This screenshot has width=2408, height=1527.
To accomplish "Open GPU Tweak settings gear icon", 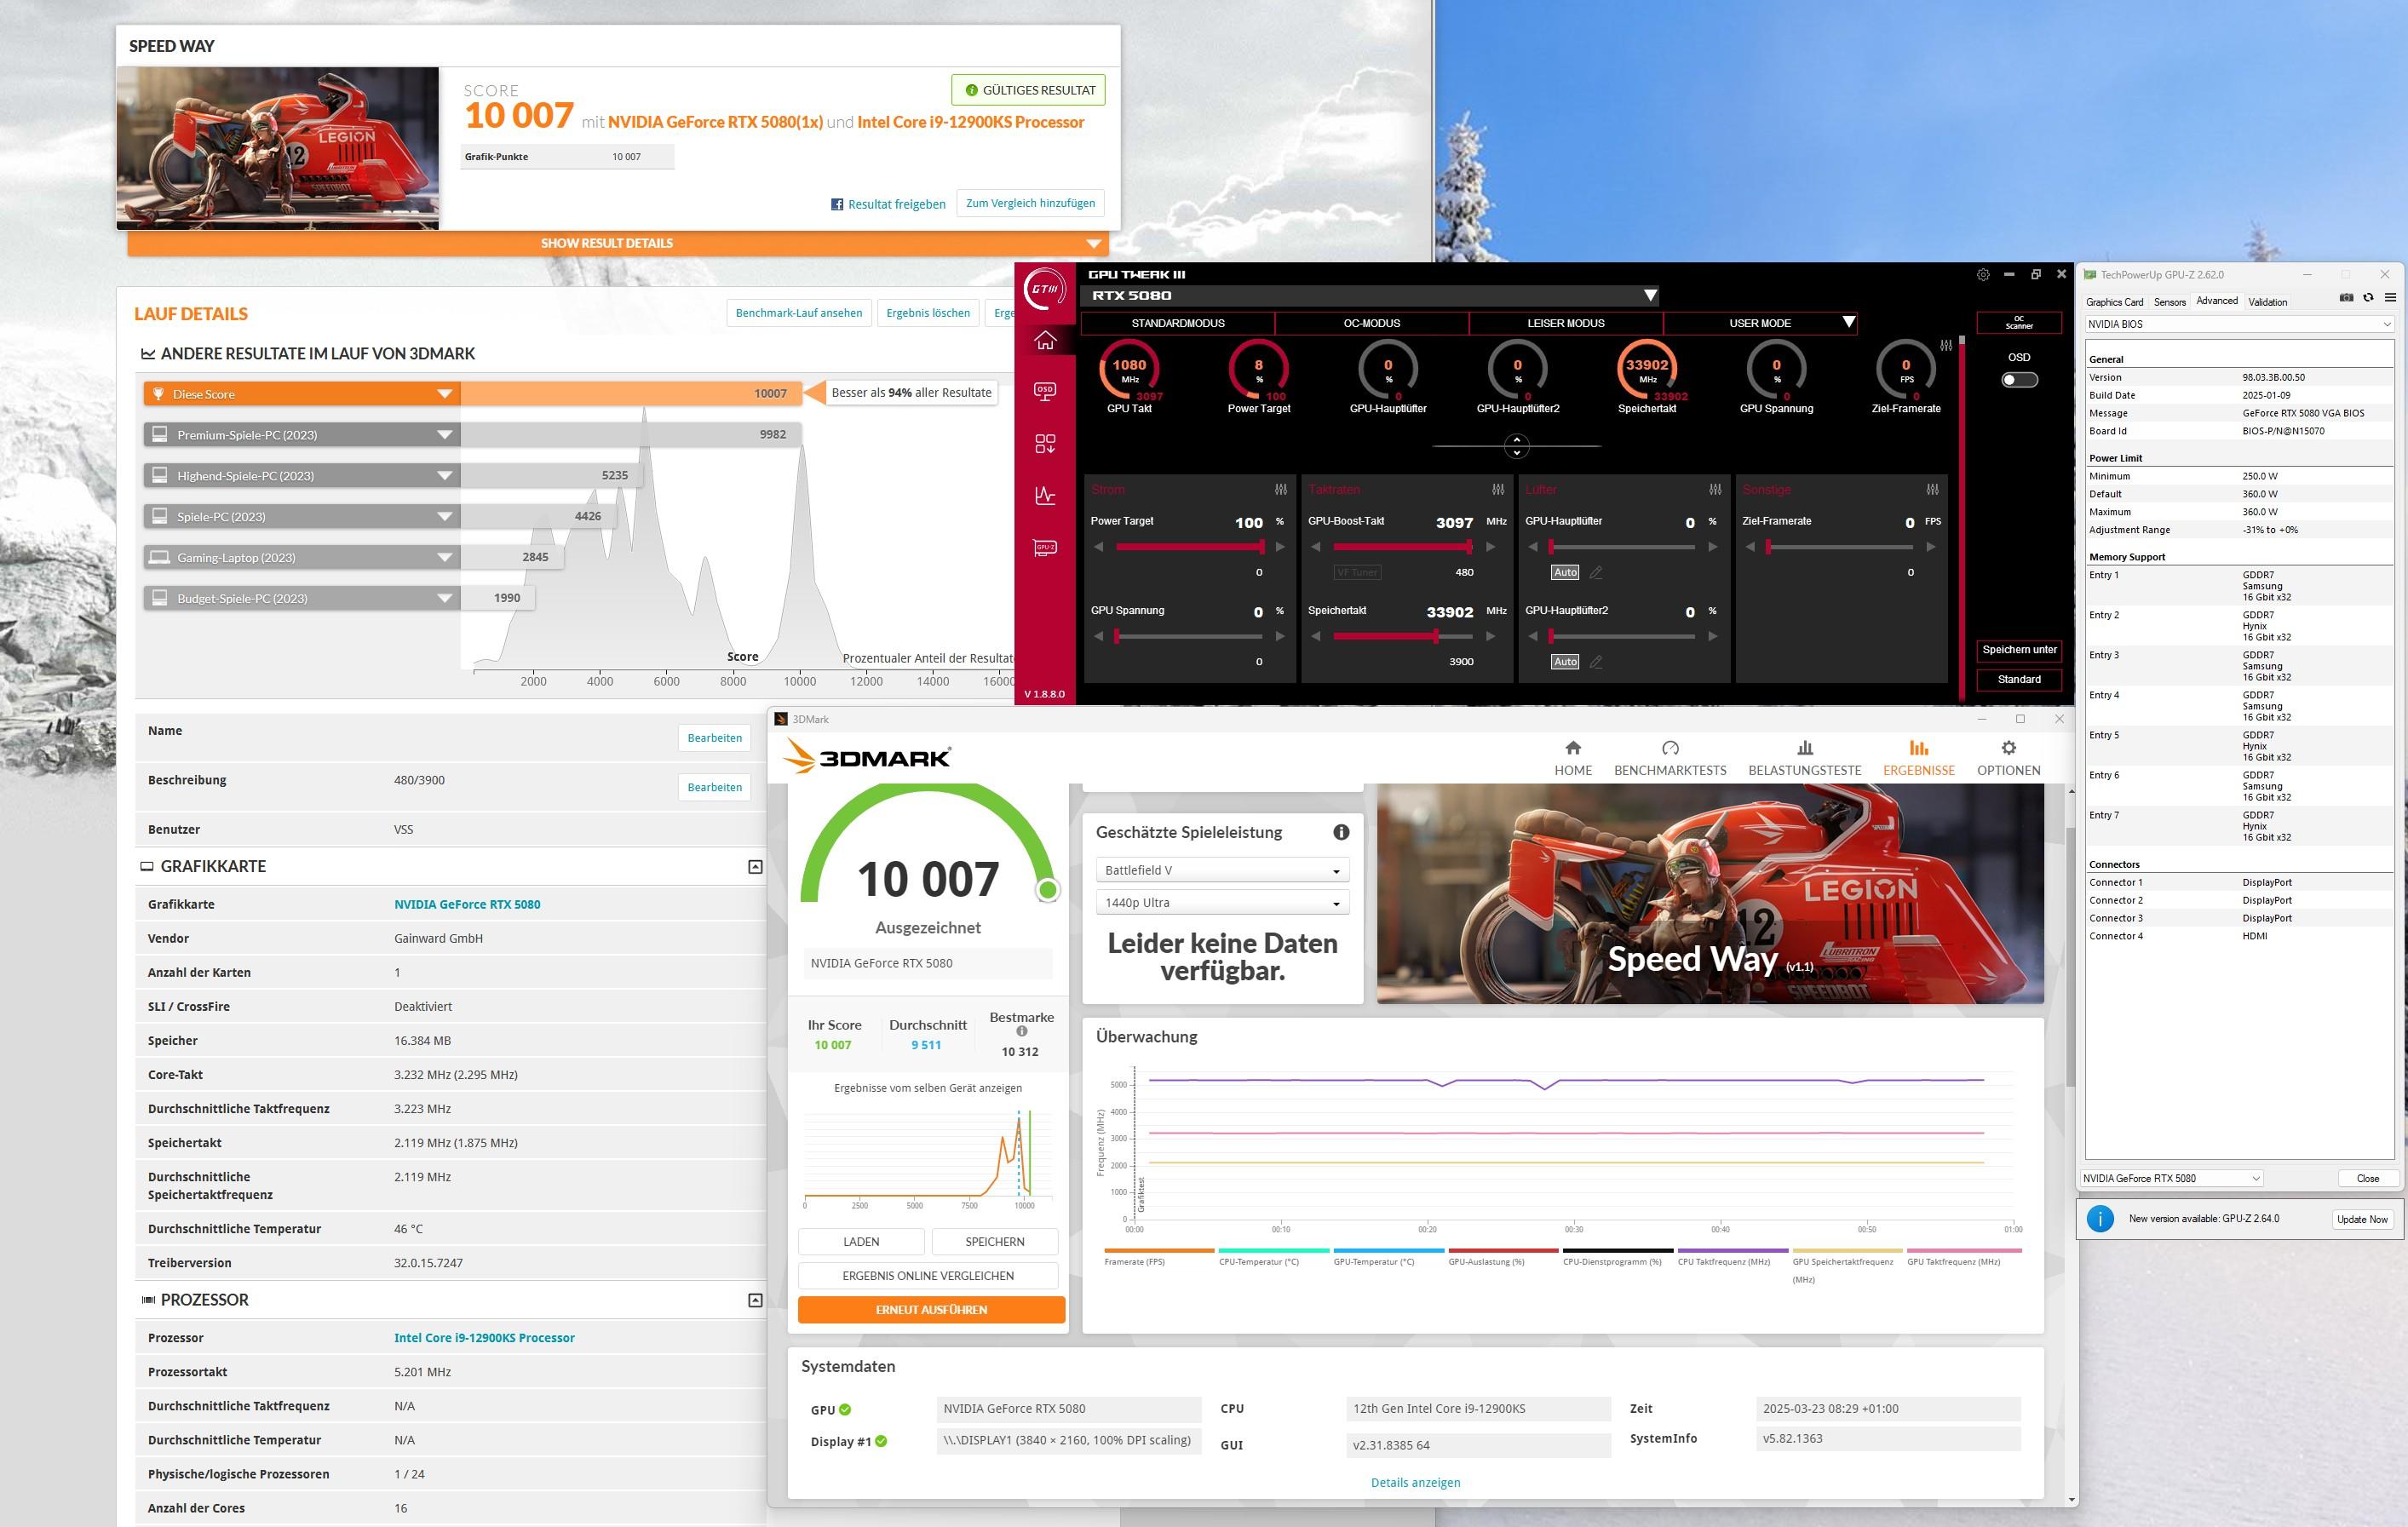I will [1983, 274].
